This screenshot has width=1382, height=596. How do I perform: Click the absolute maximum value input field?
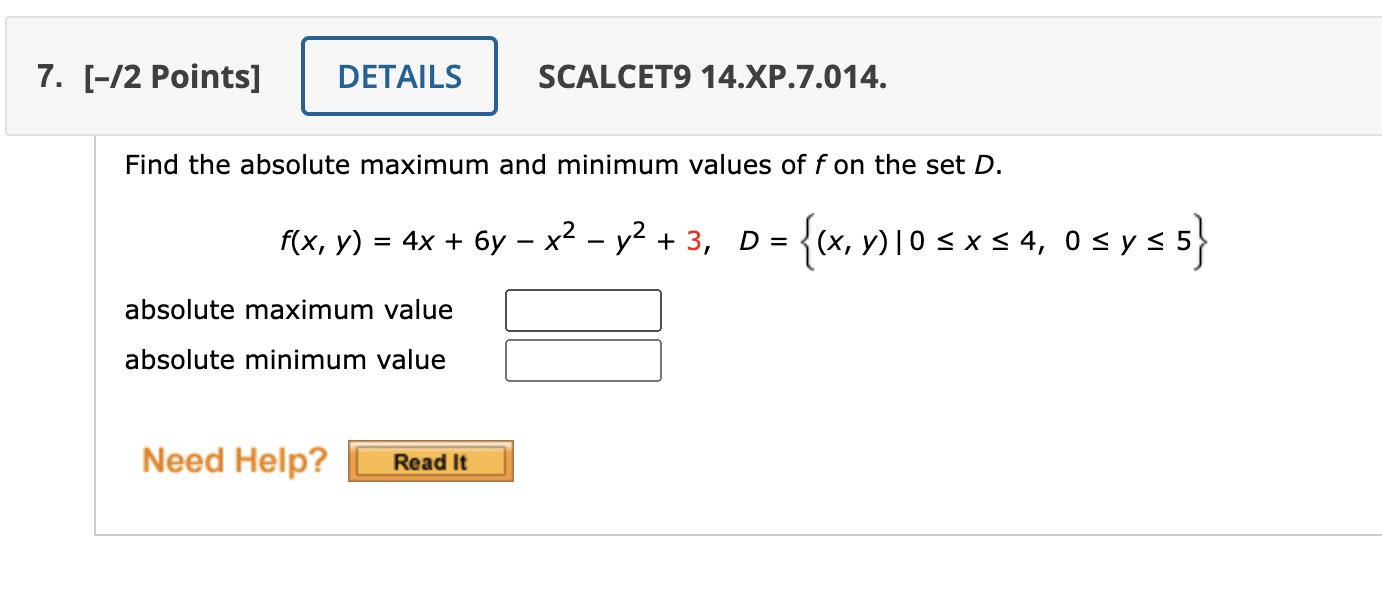click(583, 310)
